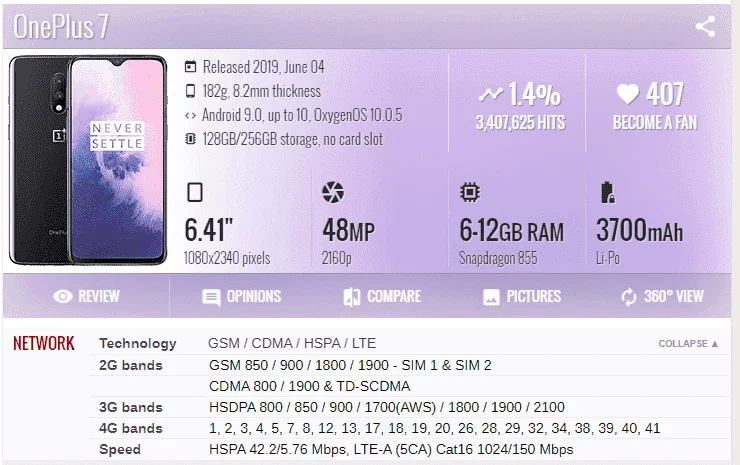Viewport: 740px width, 465px height.
Task: Click the heart Become a Fan icon
Action: pyautogui.click(x=628, y=93)
